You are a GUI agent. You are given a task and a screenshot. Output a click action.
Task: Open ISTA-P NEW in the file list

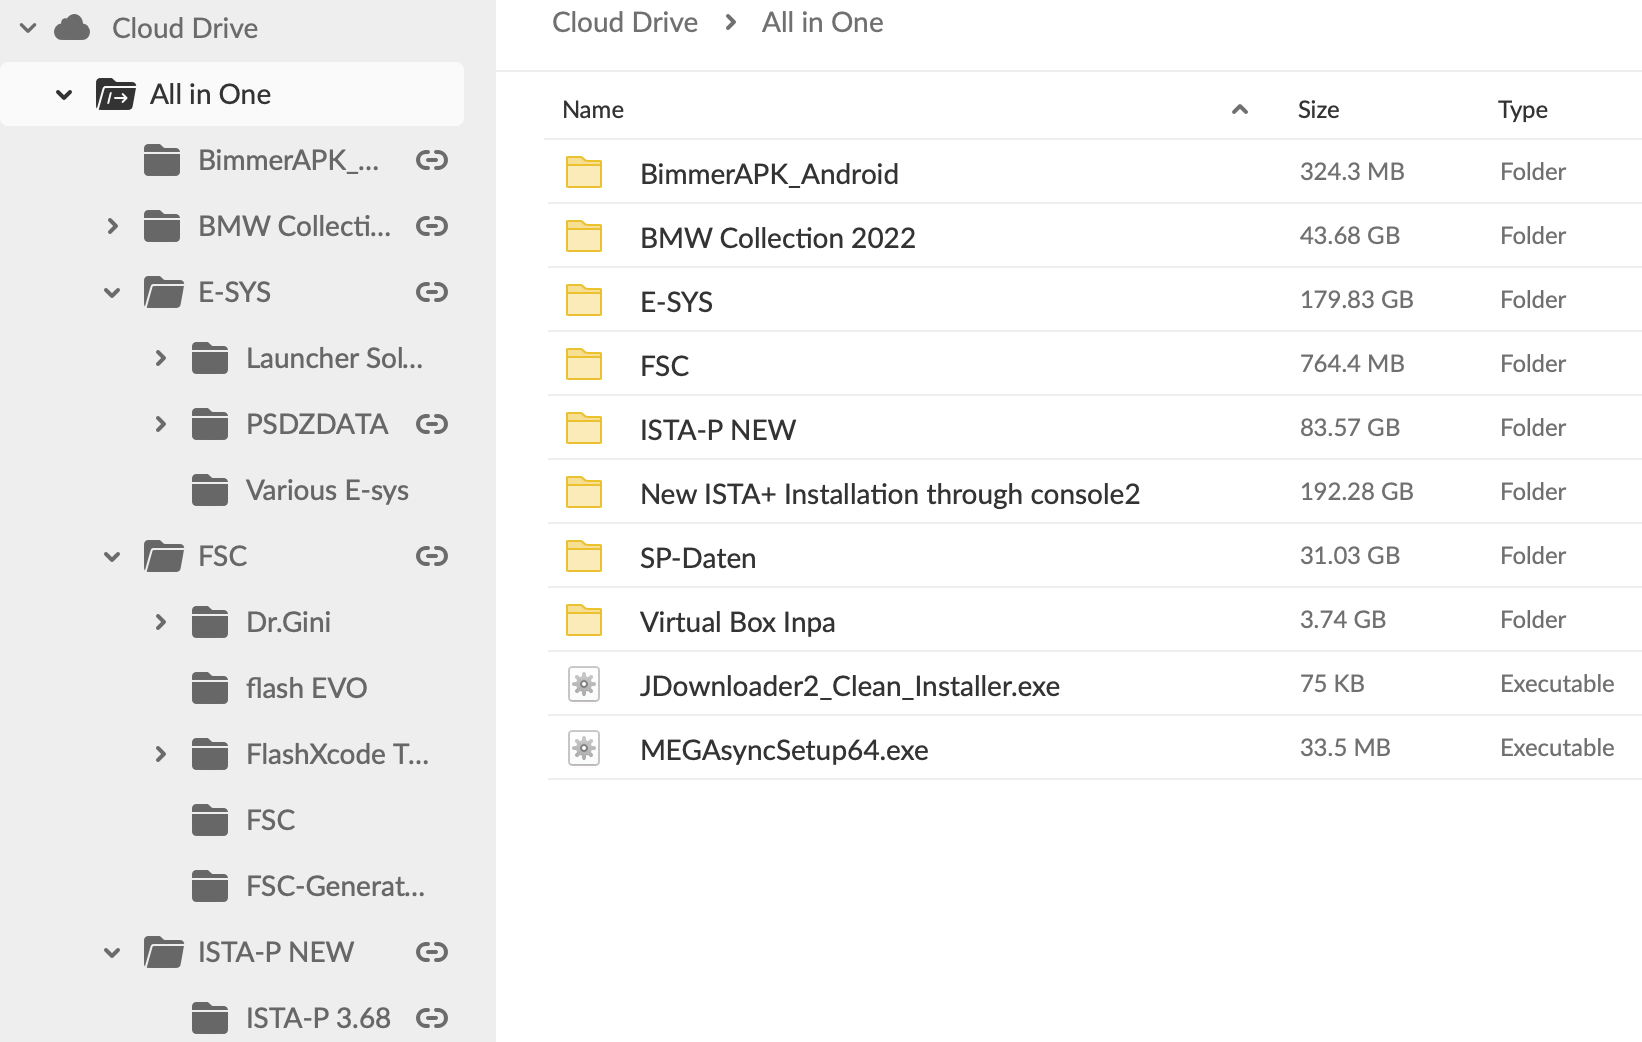click(718, 430)
